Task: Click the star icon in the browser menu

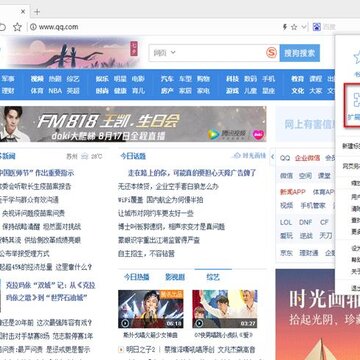Action: click(x=357, y=57)
